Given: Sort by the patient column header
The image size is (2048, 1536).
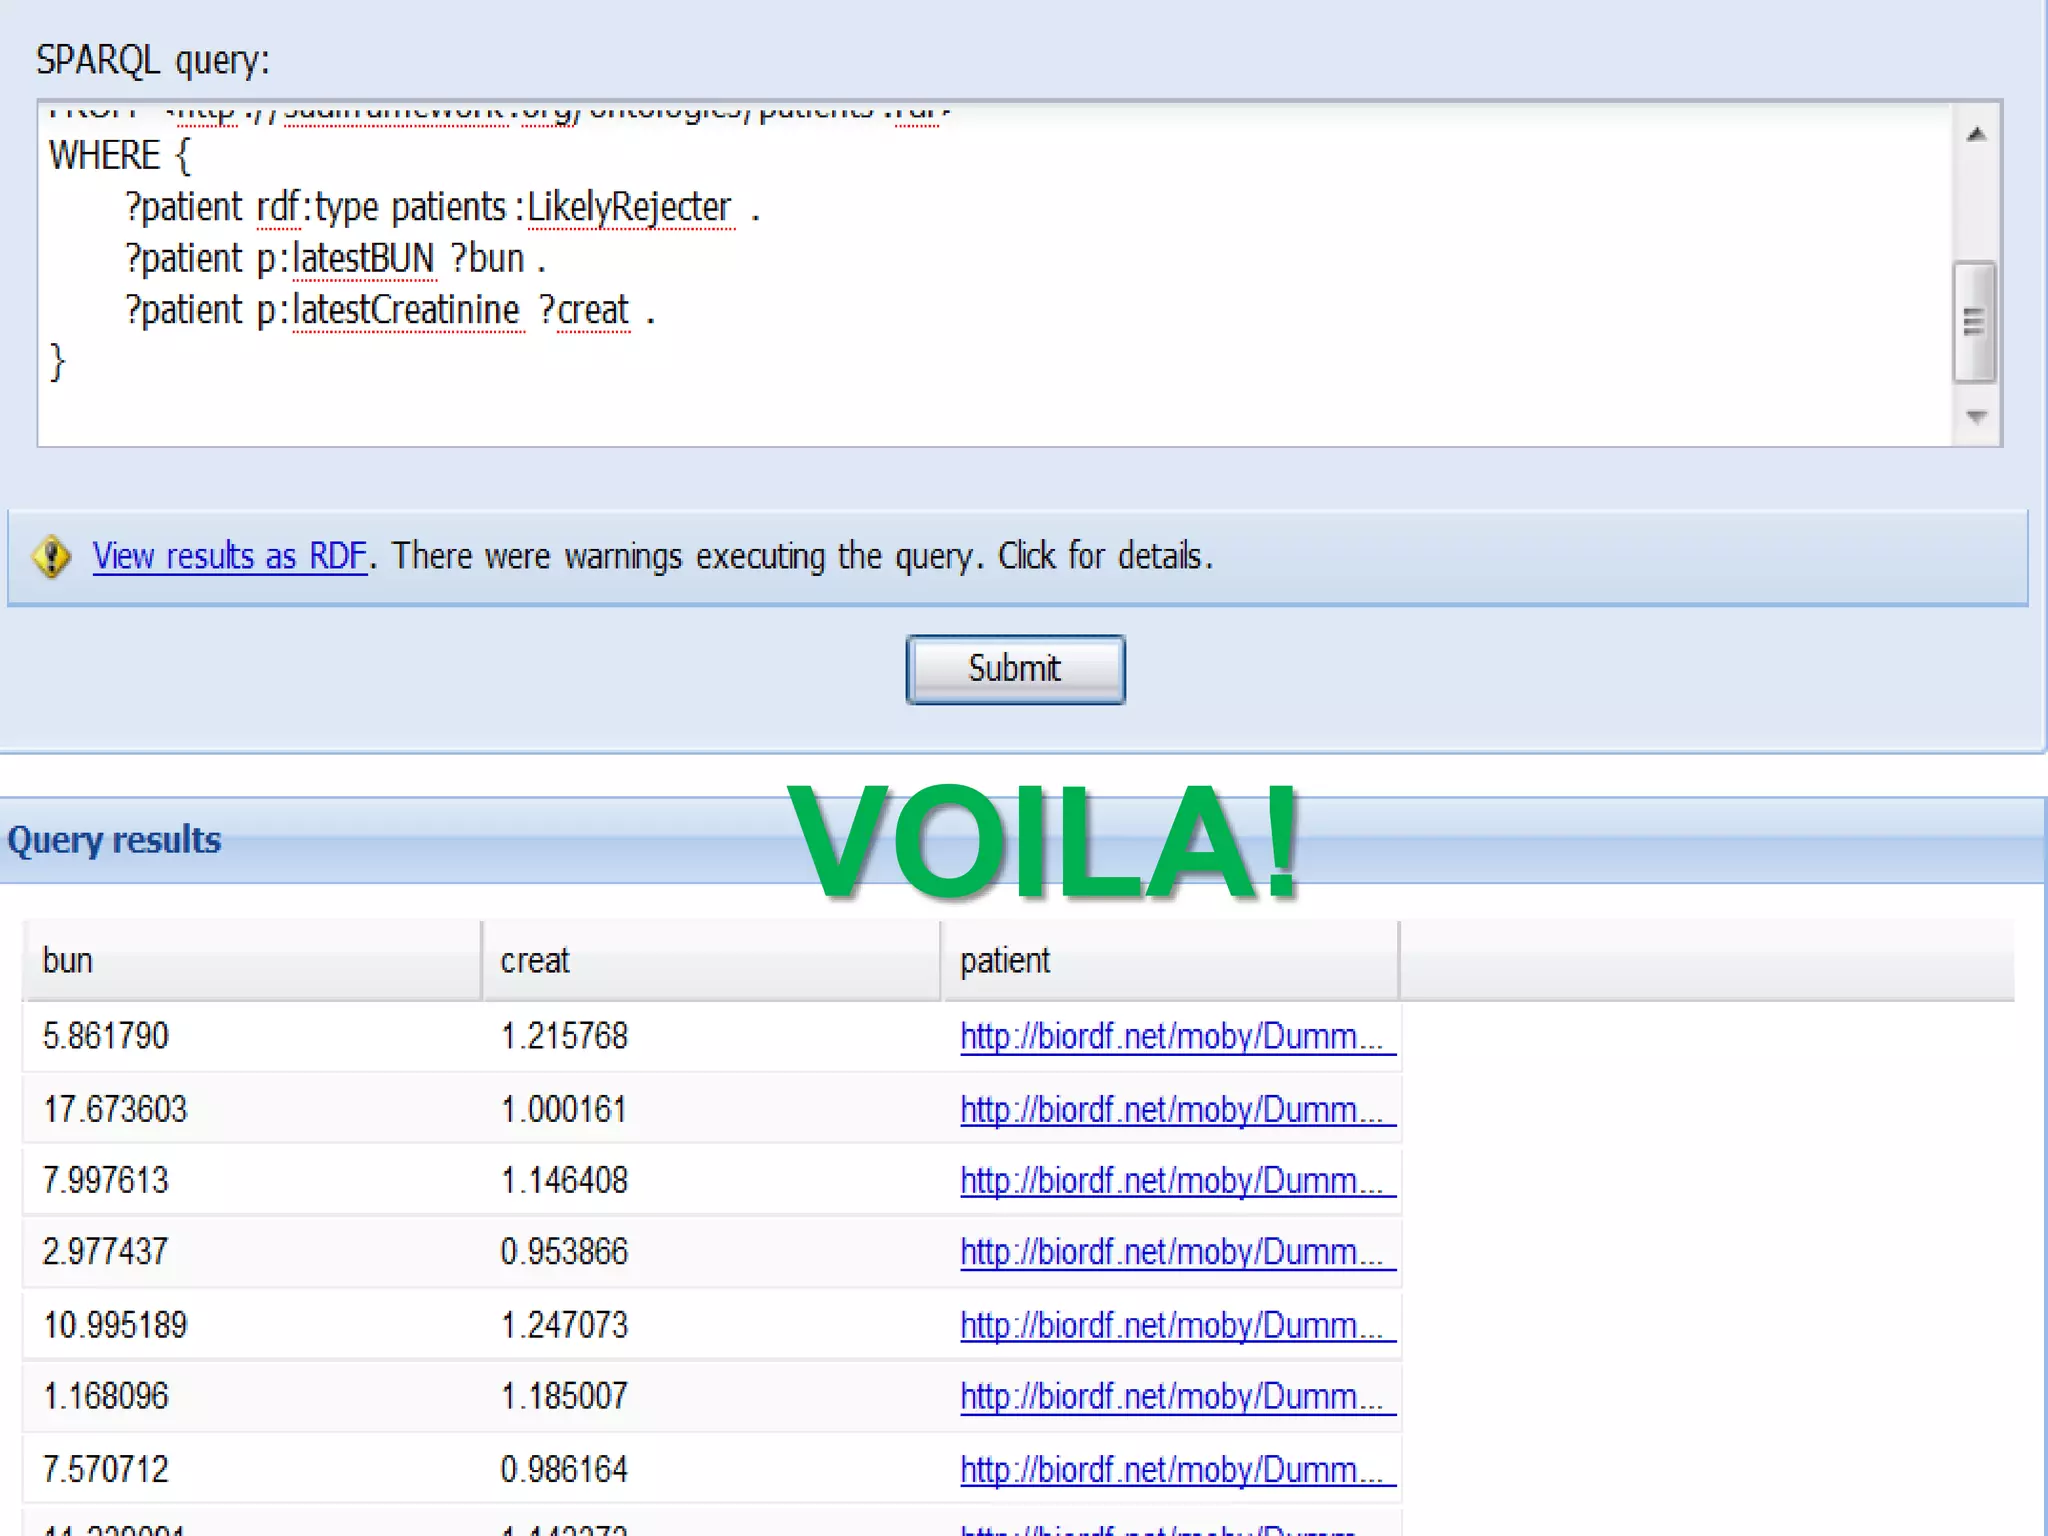Looking at the screenshot, I should (1170, 961).
